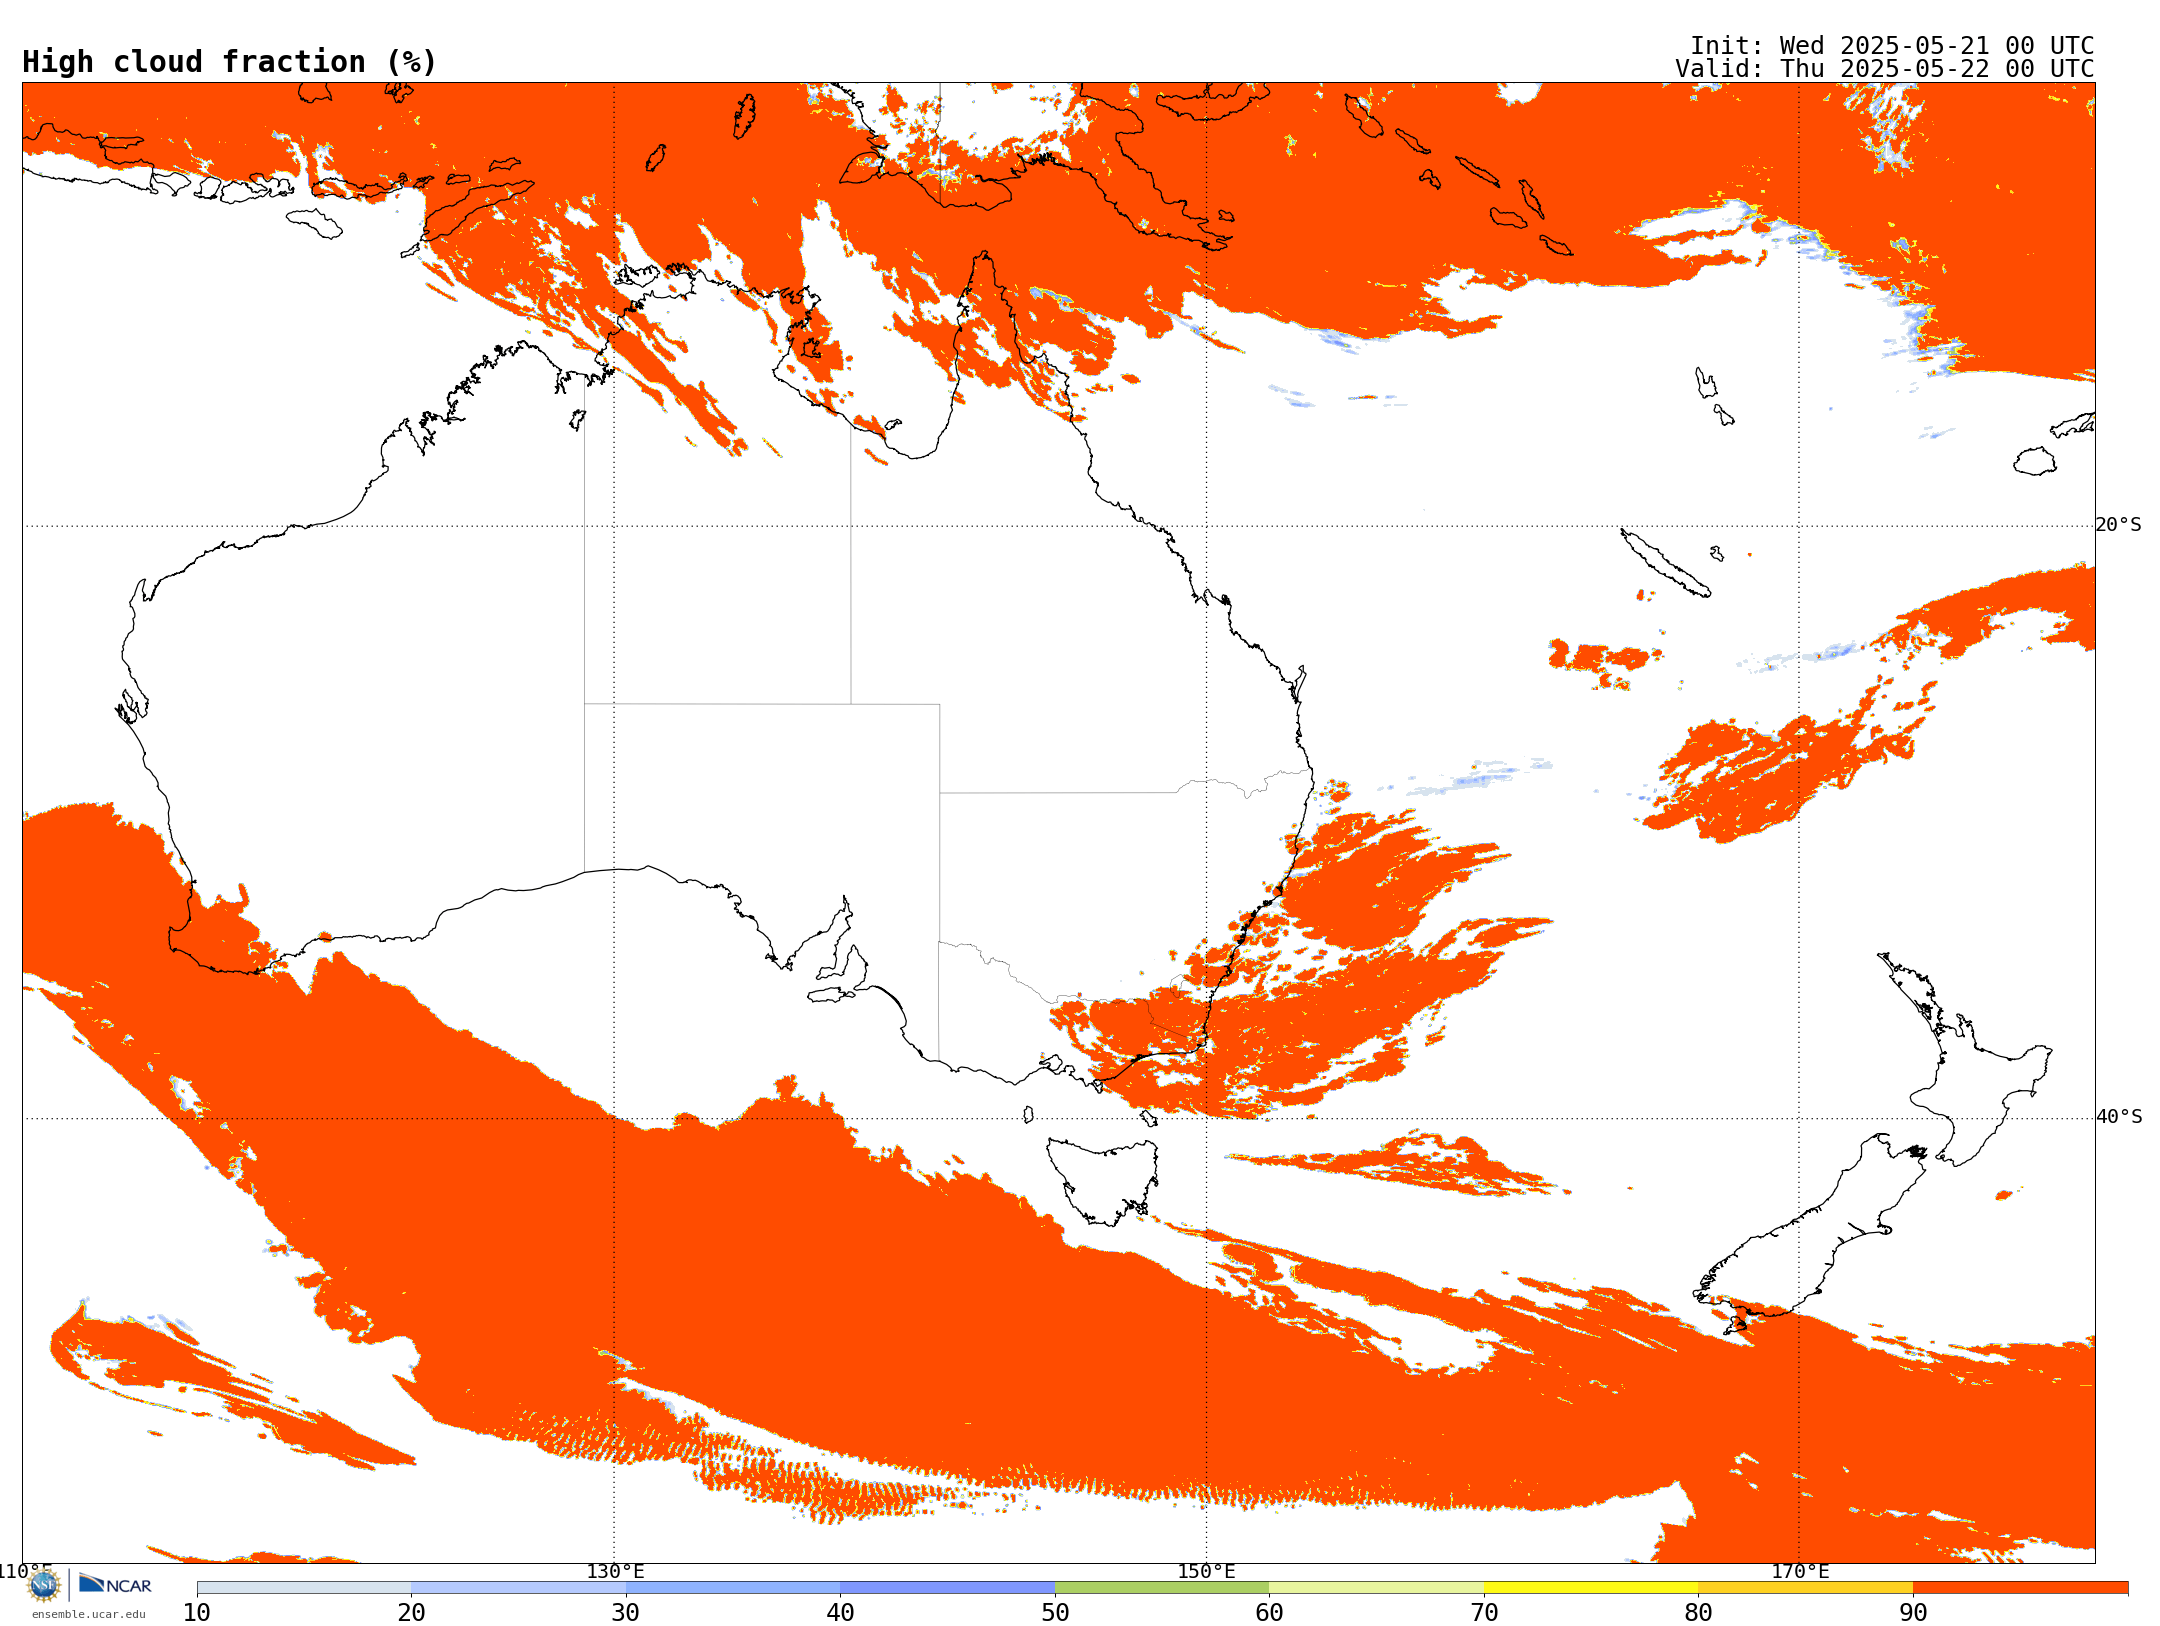Click the 70-80 bright yellow colorbar segment

[1591, 1588]
